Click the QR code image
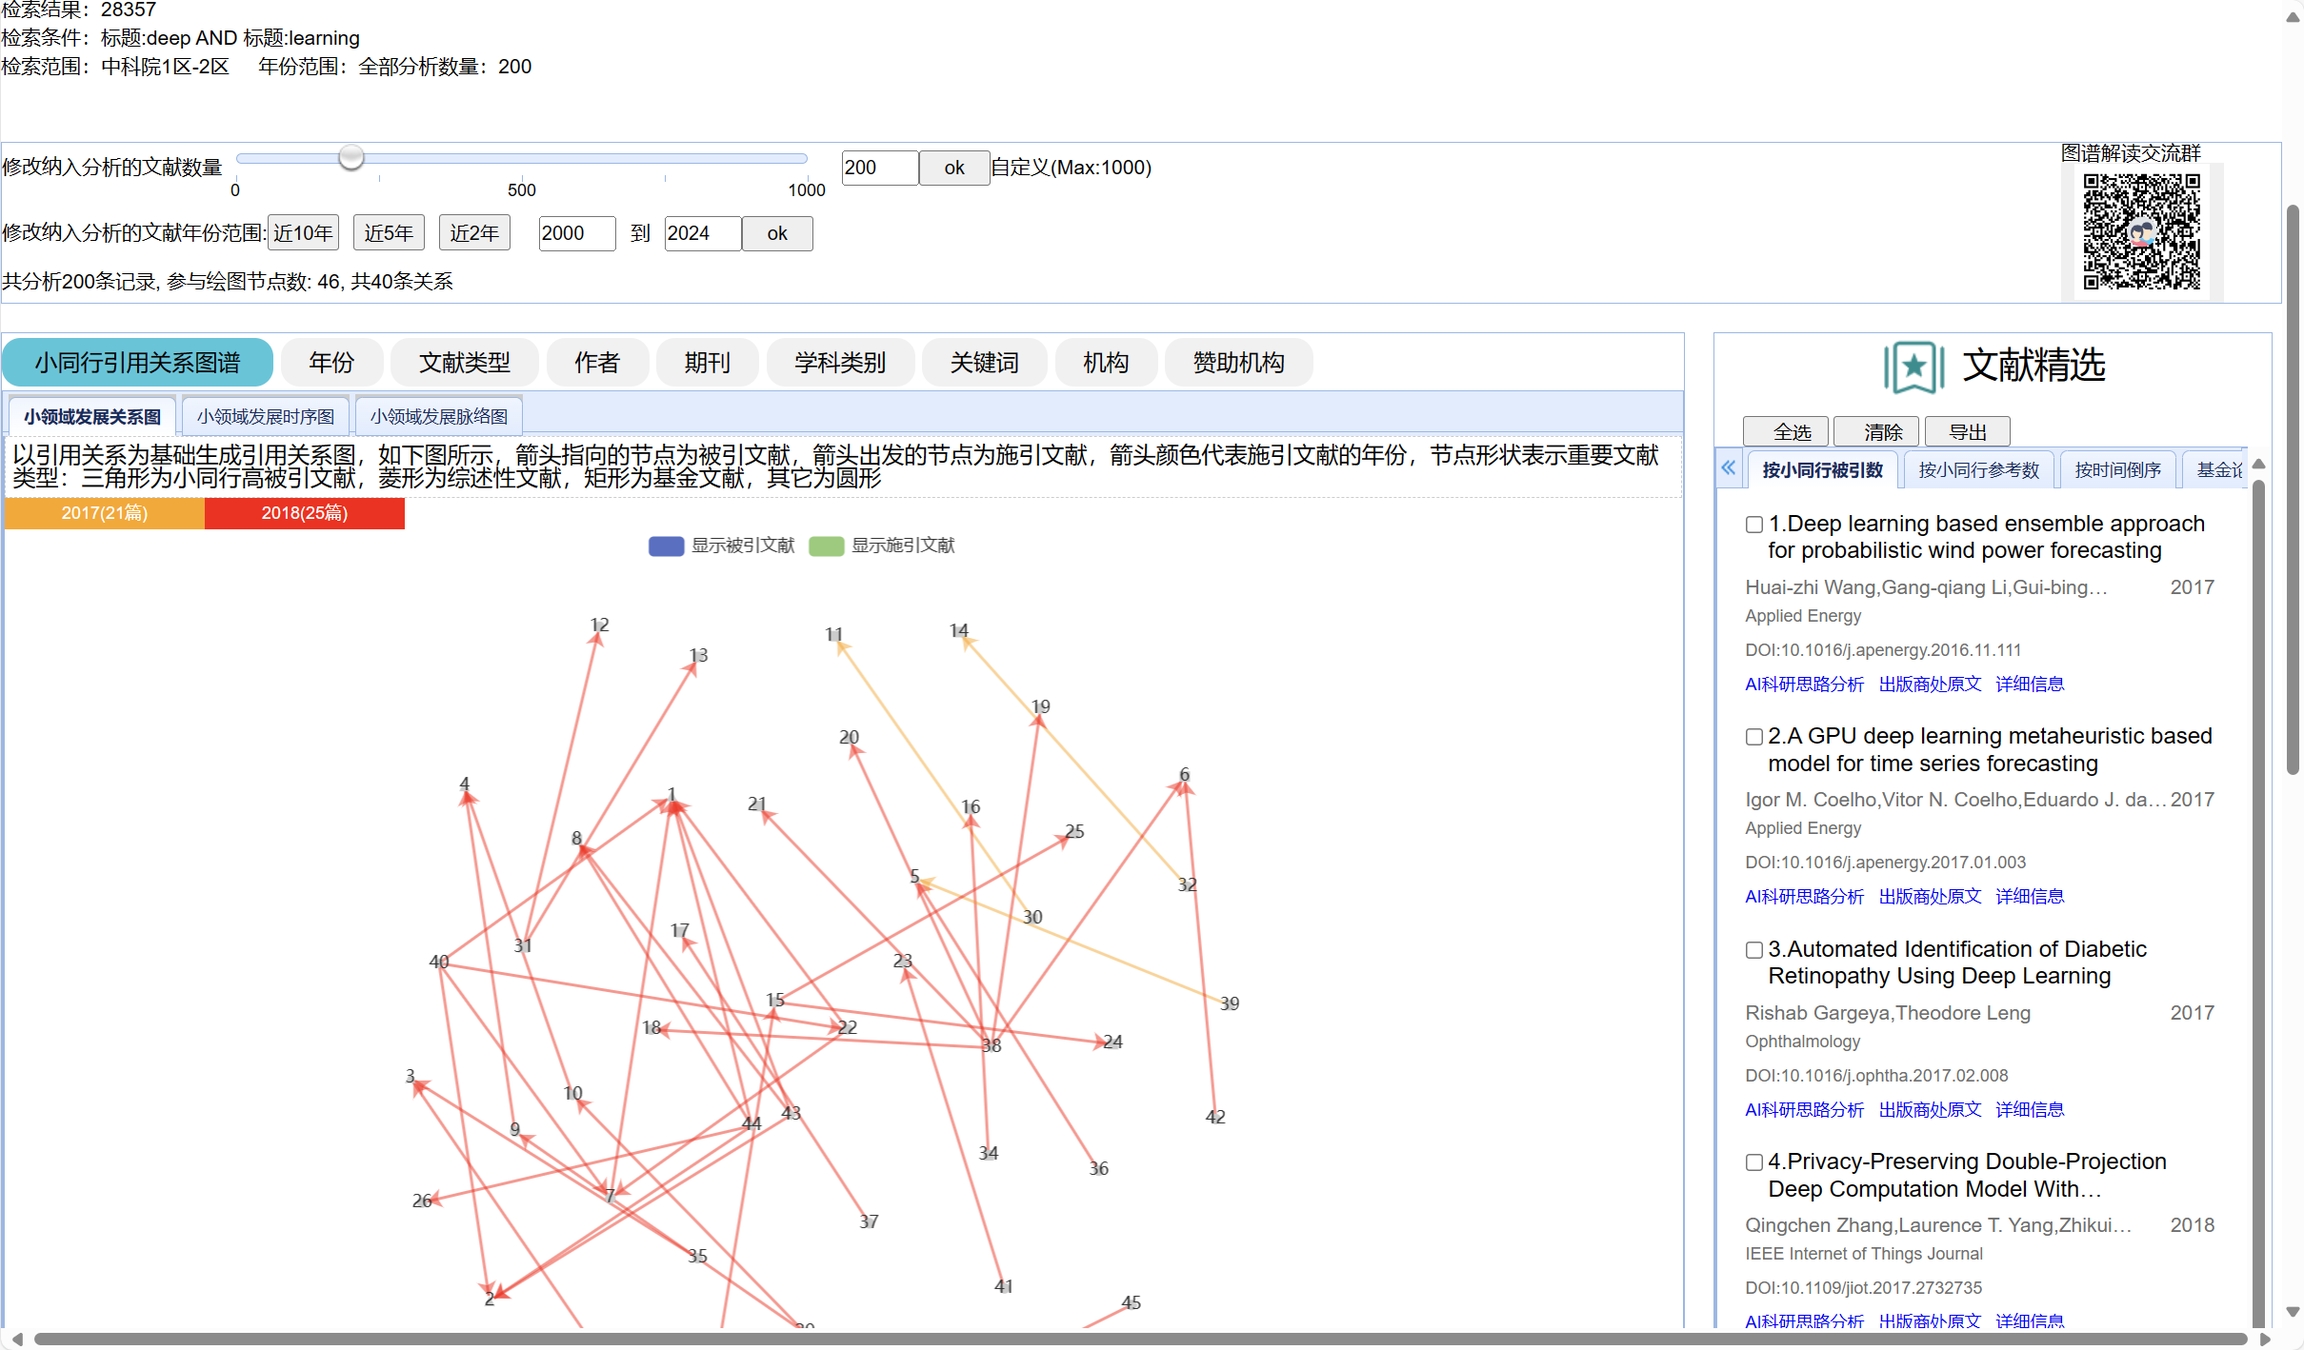This screenshot has width=2304, height=1350. (2141, 232)
